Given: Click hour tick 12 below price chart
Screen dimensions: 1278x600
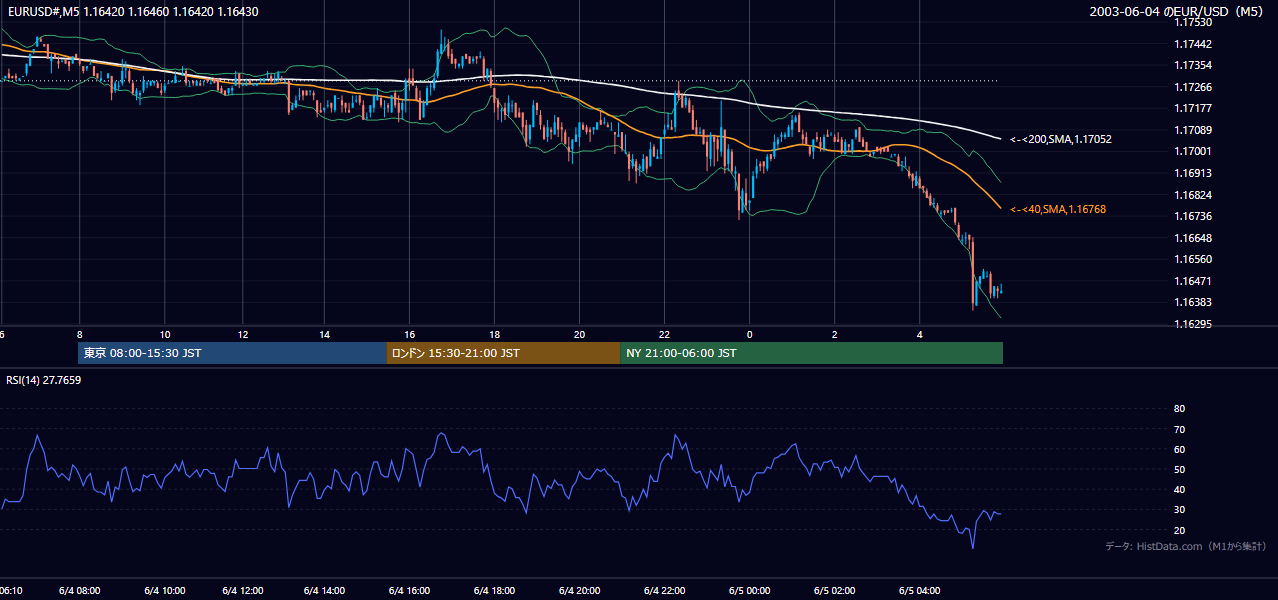Looking at the screenshot, I should [242, 334].
